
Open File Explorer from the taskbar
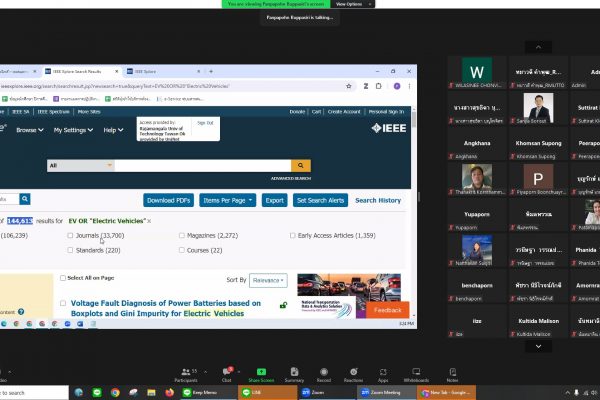(152, 392)
